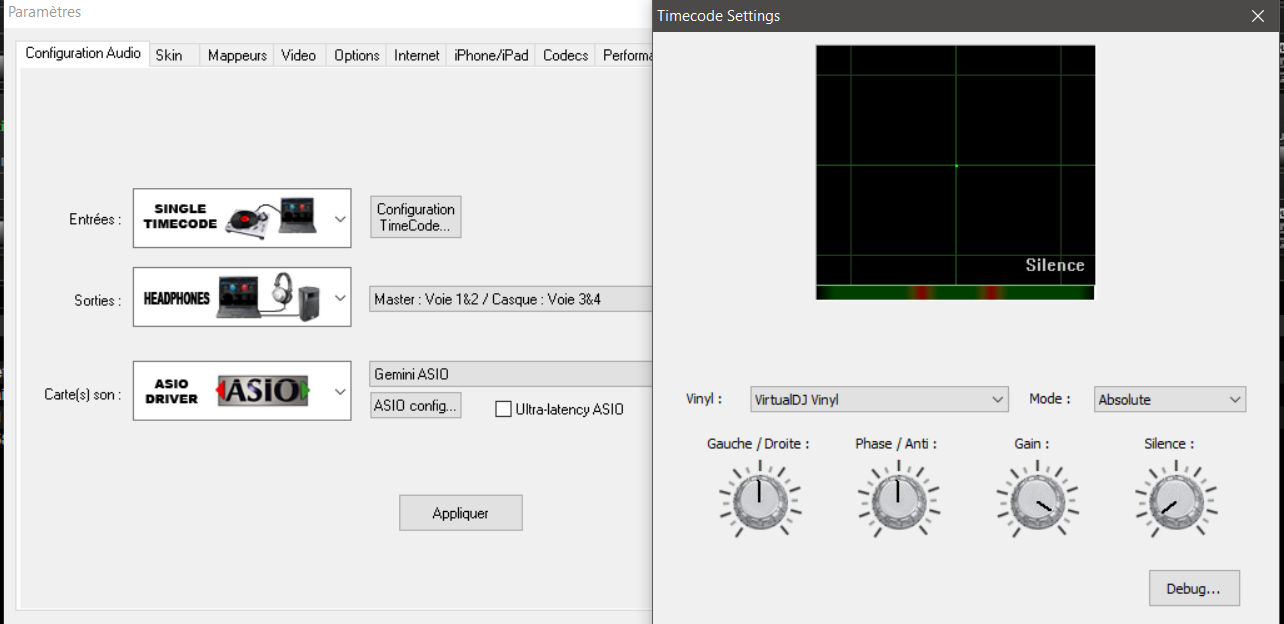The height and width of the screenshot is (624, 1284).
Task: Click the Debug button
Action: point(1194,589)
